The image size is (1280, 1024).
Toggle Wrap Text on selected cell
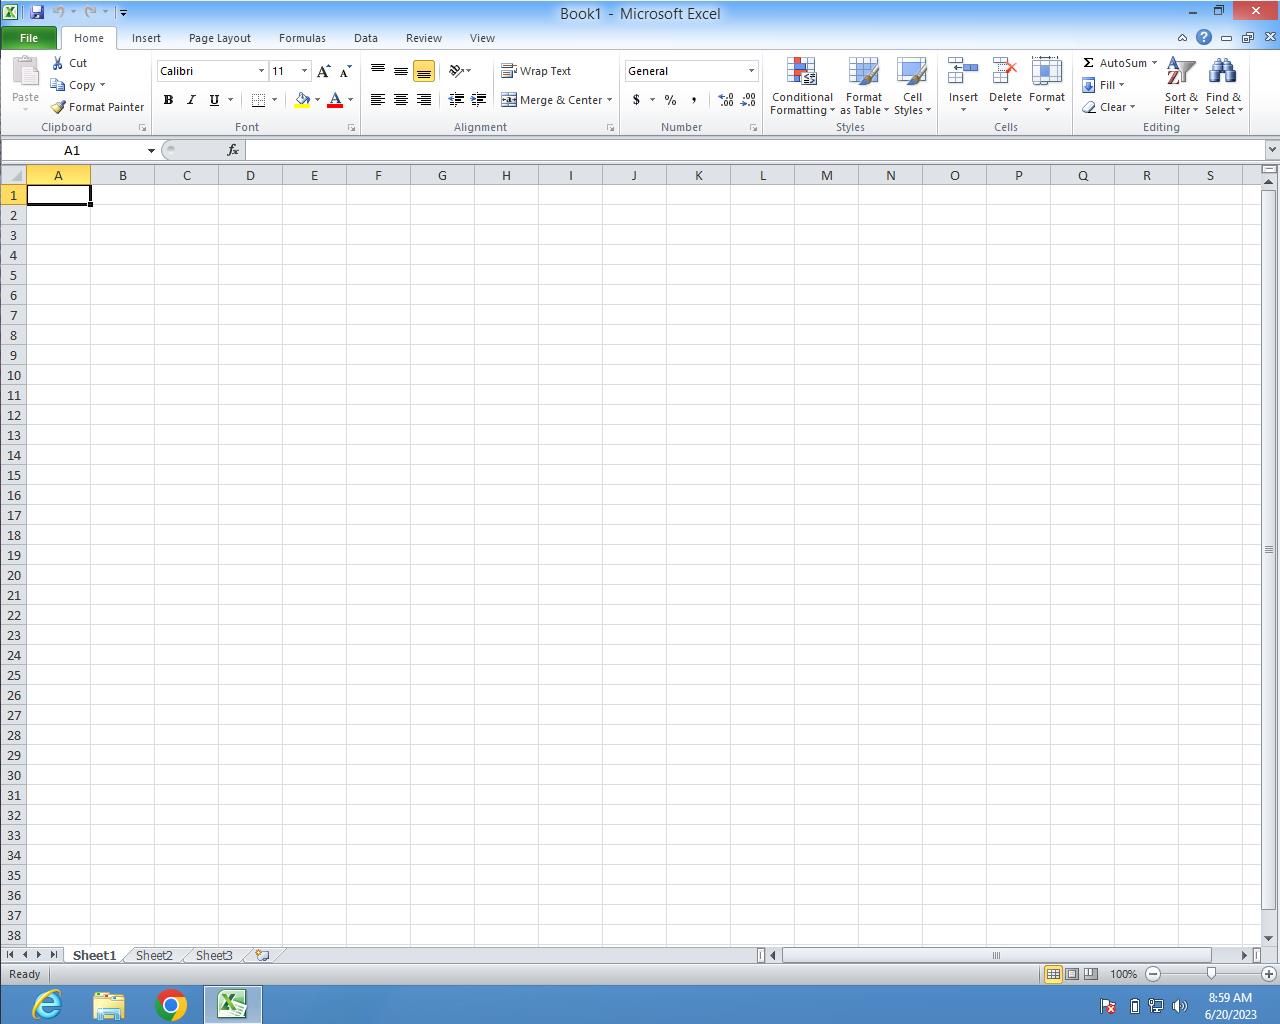click(x=536, y=71)
